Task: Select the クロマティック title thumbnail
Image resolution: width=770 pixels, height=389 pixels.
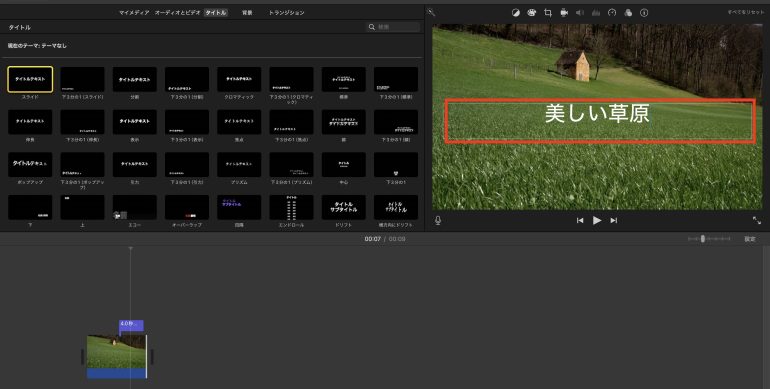Action: click(239, 80)
